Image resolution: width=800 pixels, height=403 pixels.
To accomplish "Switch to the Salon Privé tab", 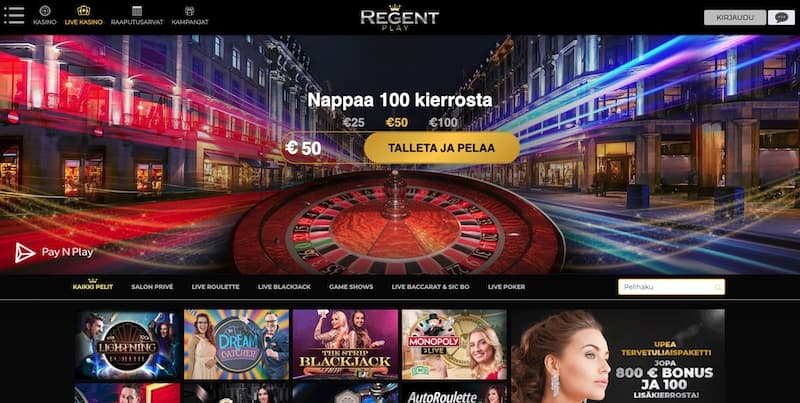I will click(152, 287).
